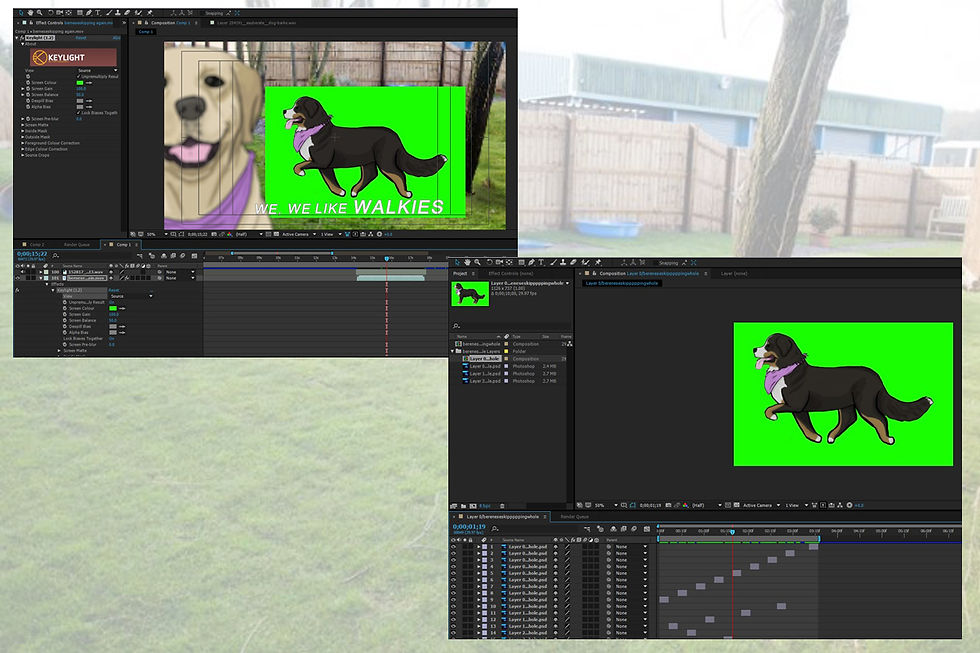Image resolution: width=980 pixels, height=653 pixels.
Task: Open the Parent dropdown for layer 1
Action: tap(631, 546)
